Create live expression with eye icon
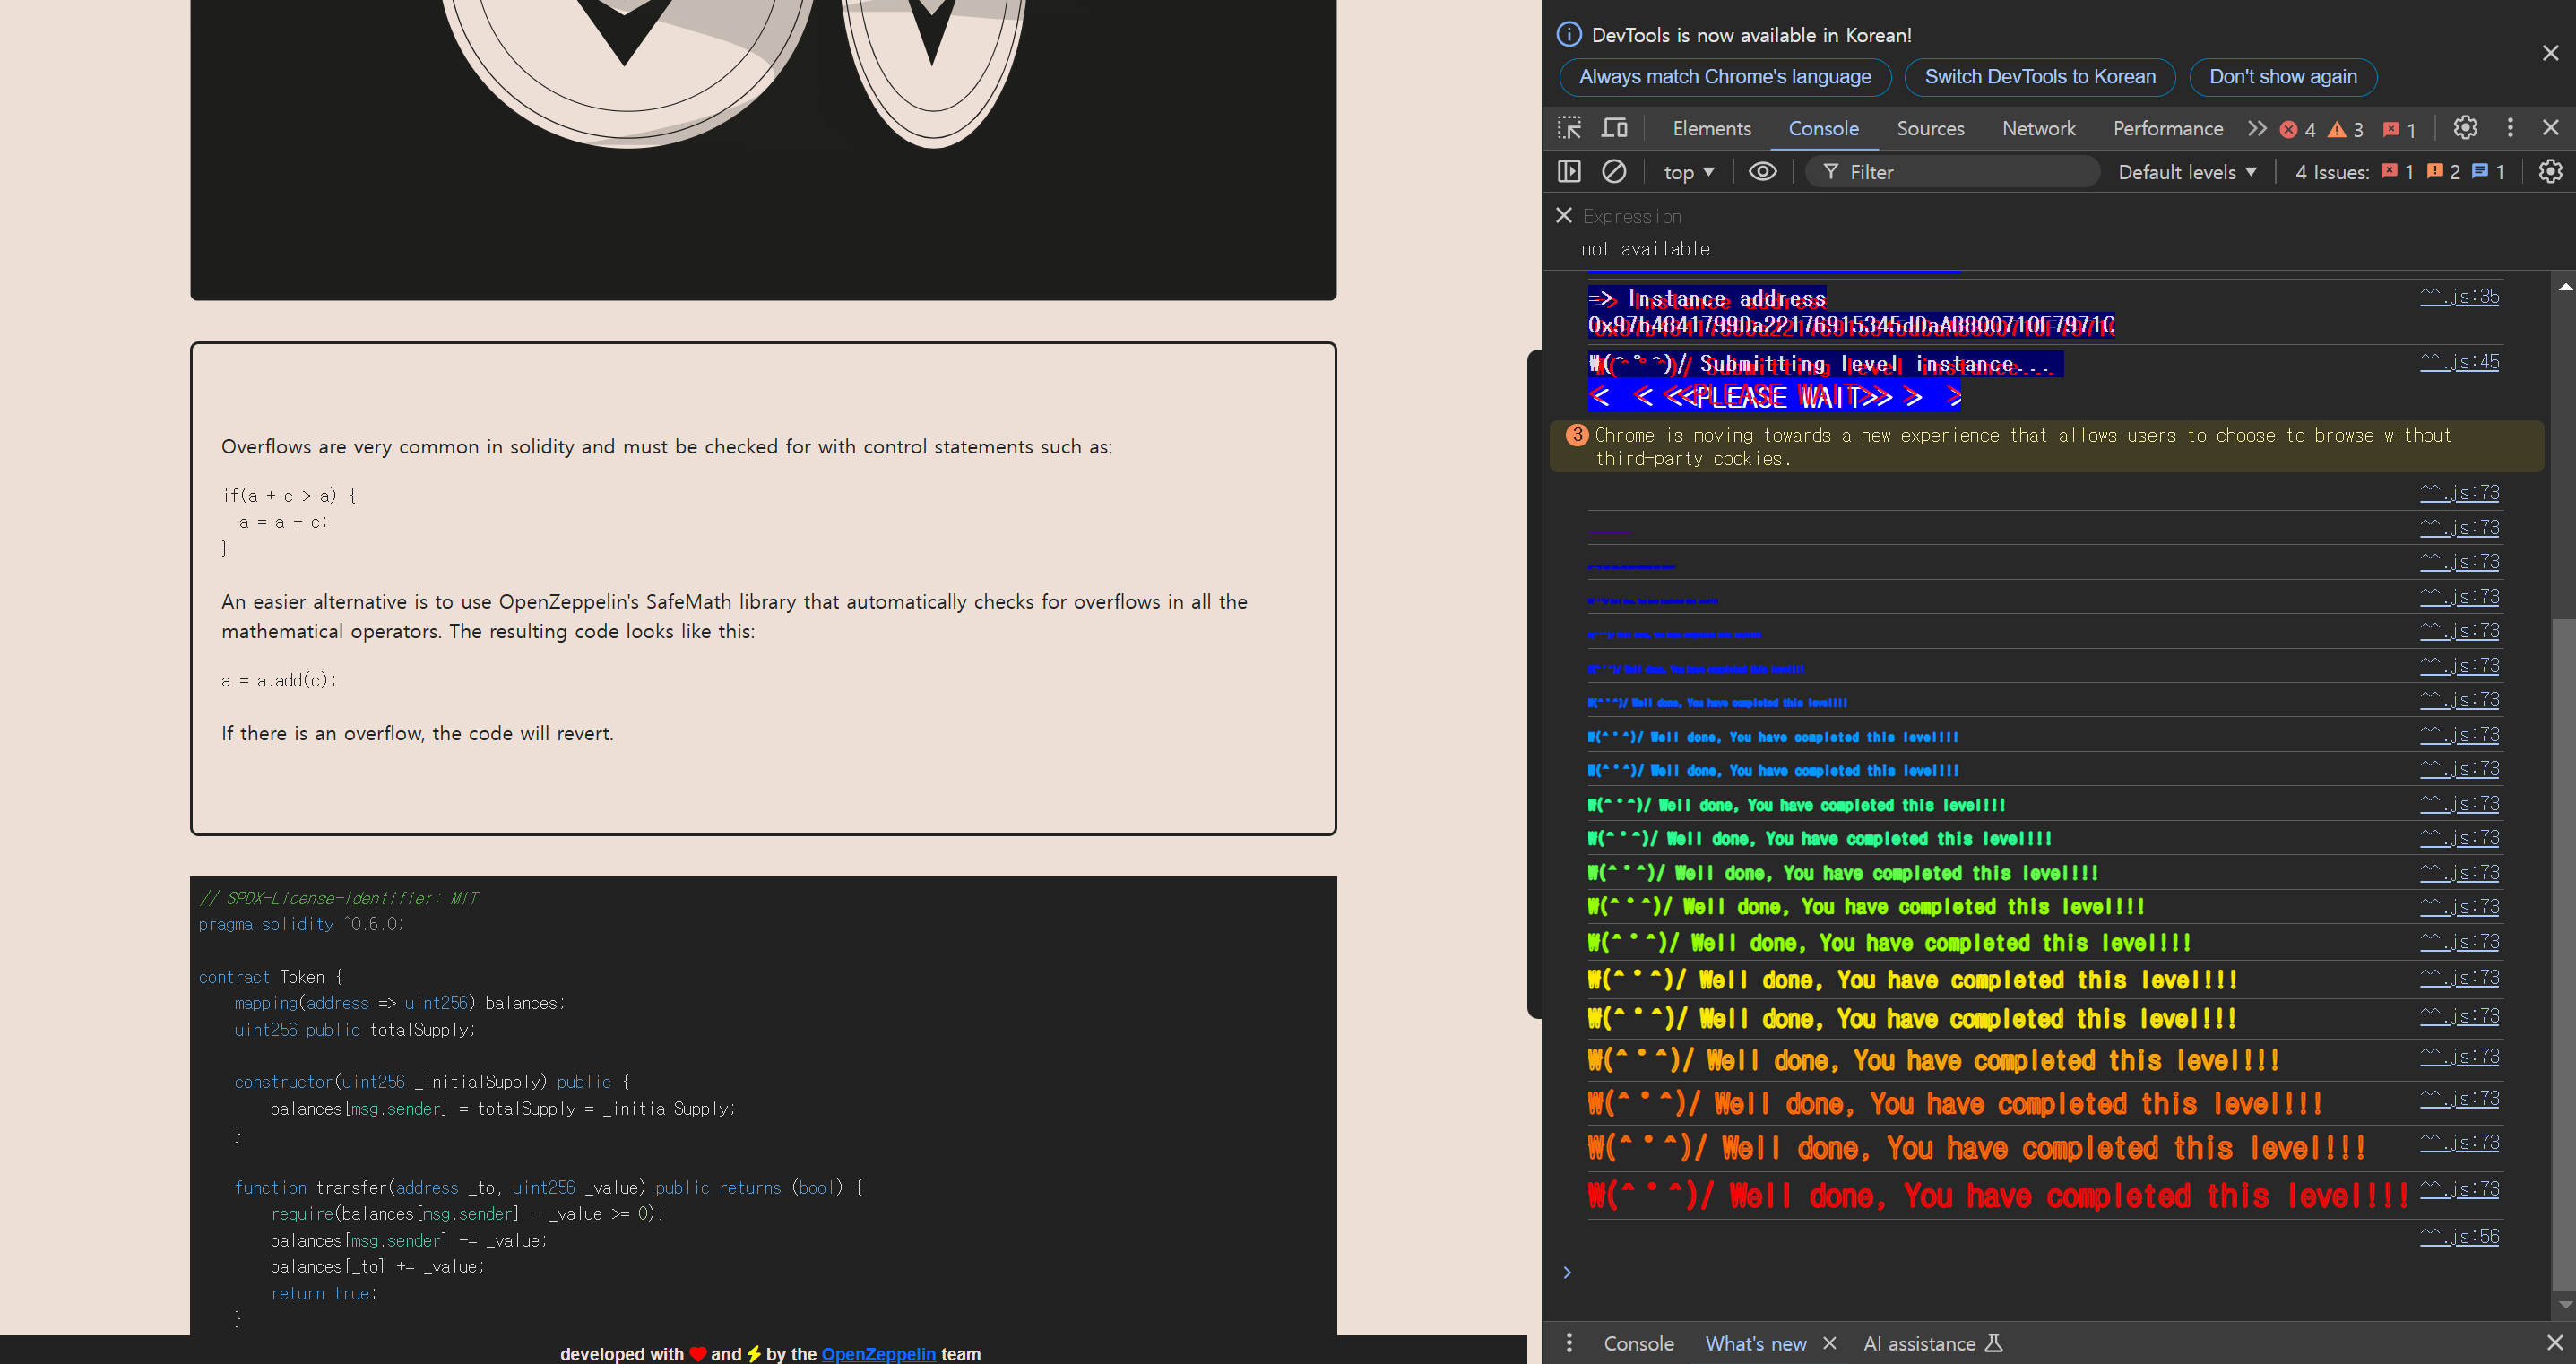This screenshot has height=1364, width=2576. coord(1762,172)
